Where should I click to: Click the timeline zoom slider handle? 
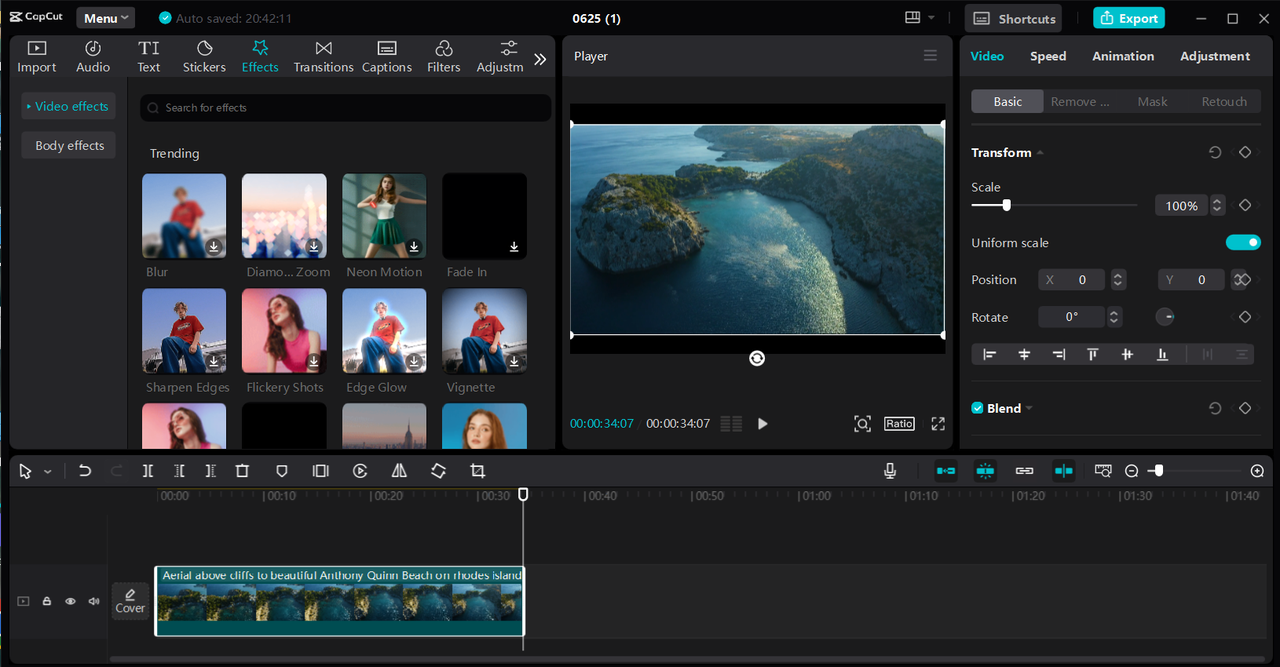1158,470
